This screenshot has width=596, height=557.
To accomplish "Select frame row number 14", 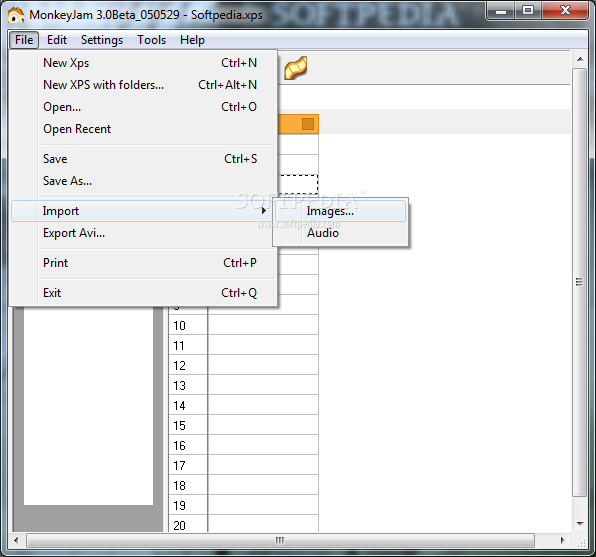I will [x=188, y=406].
